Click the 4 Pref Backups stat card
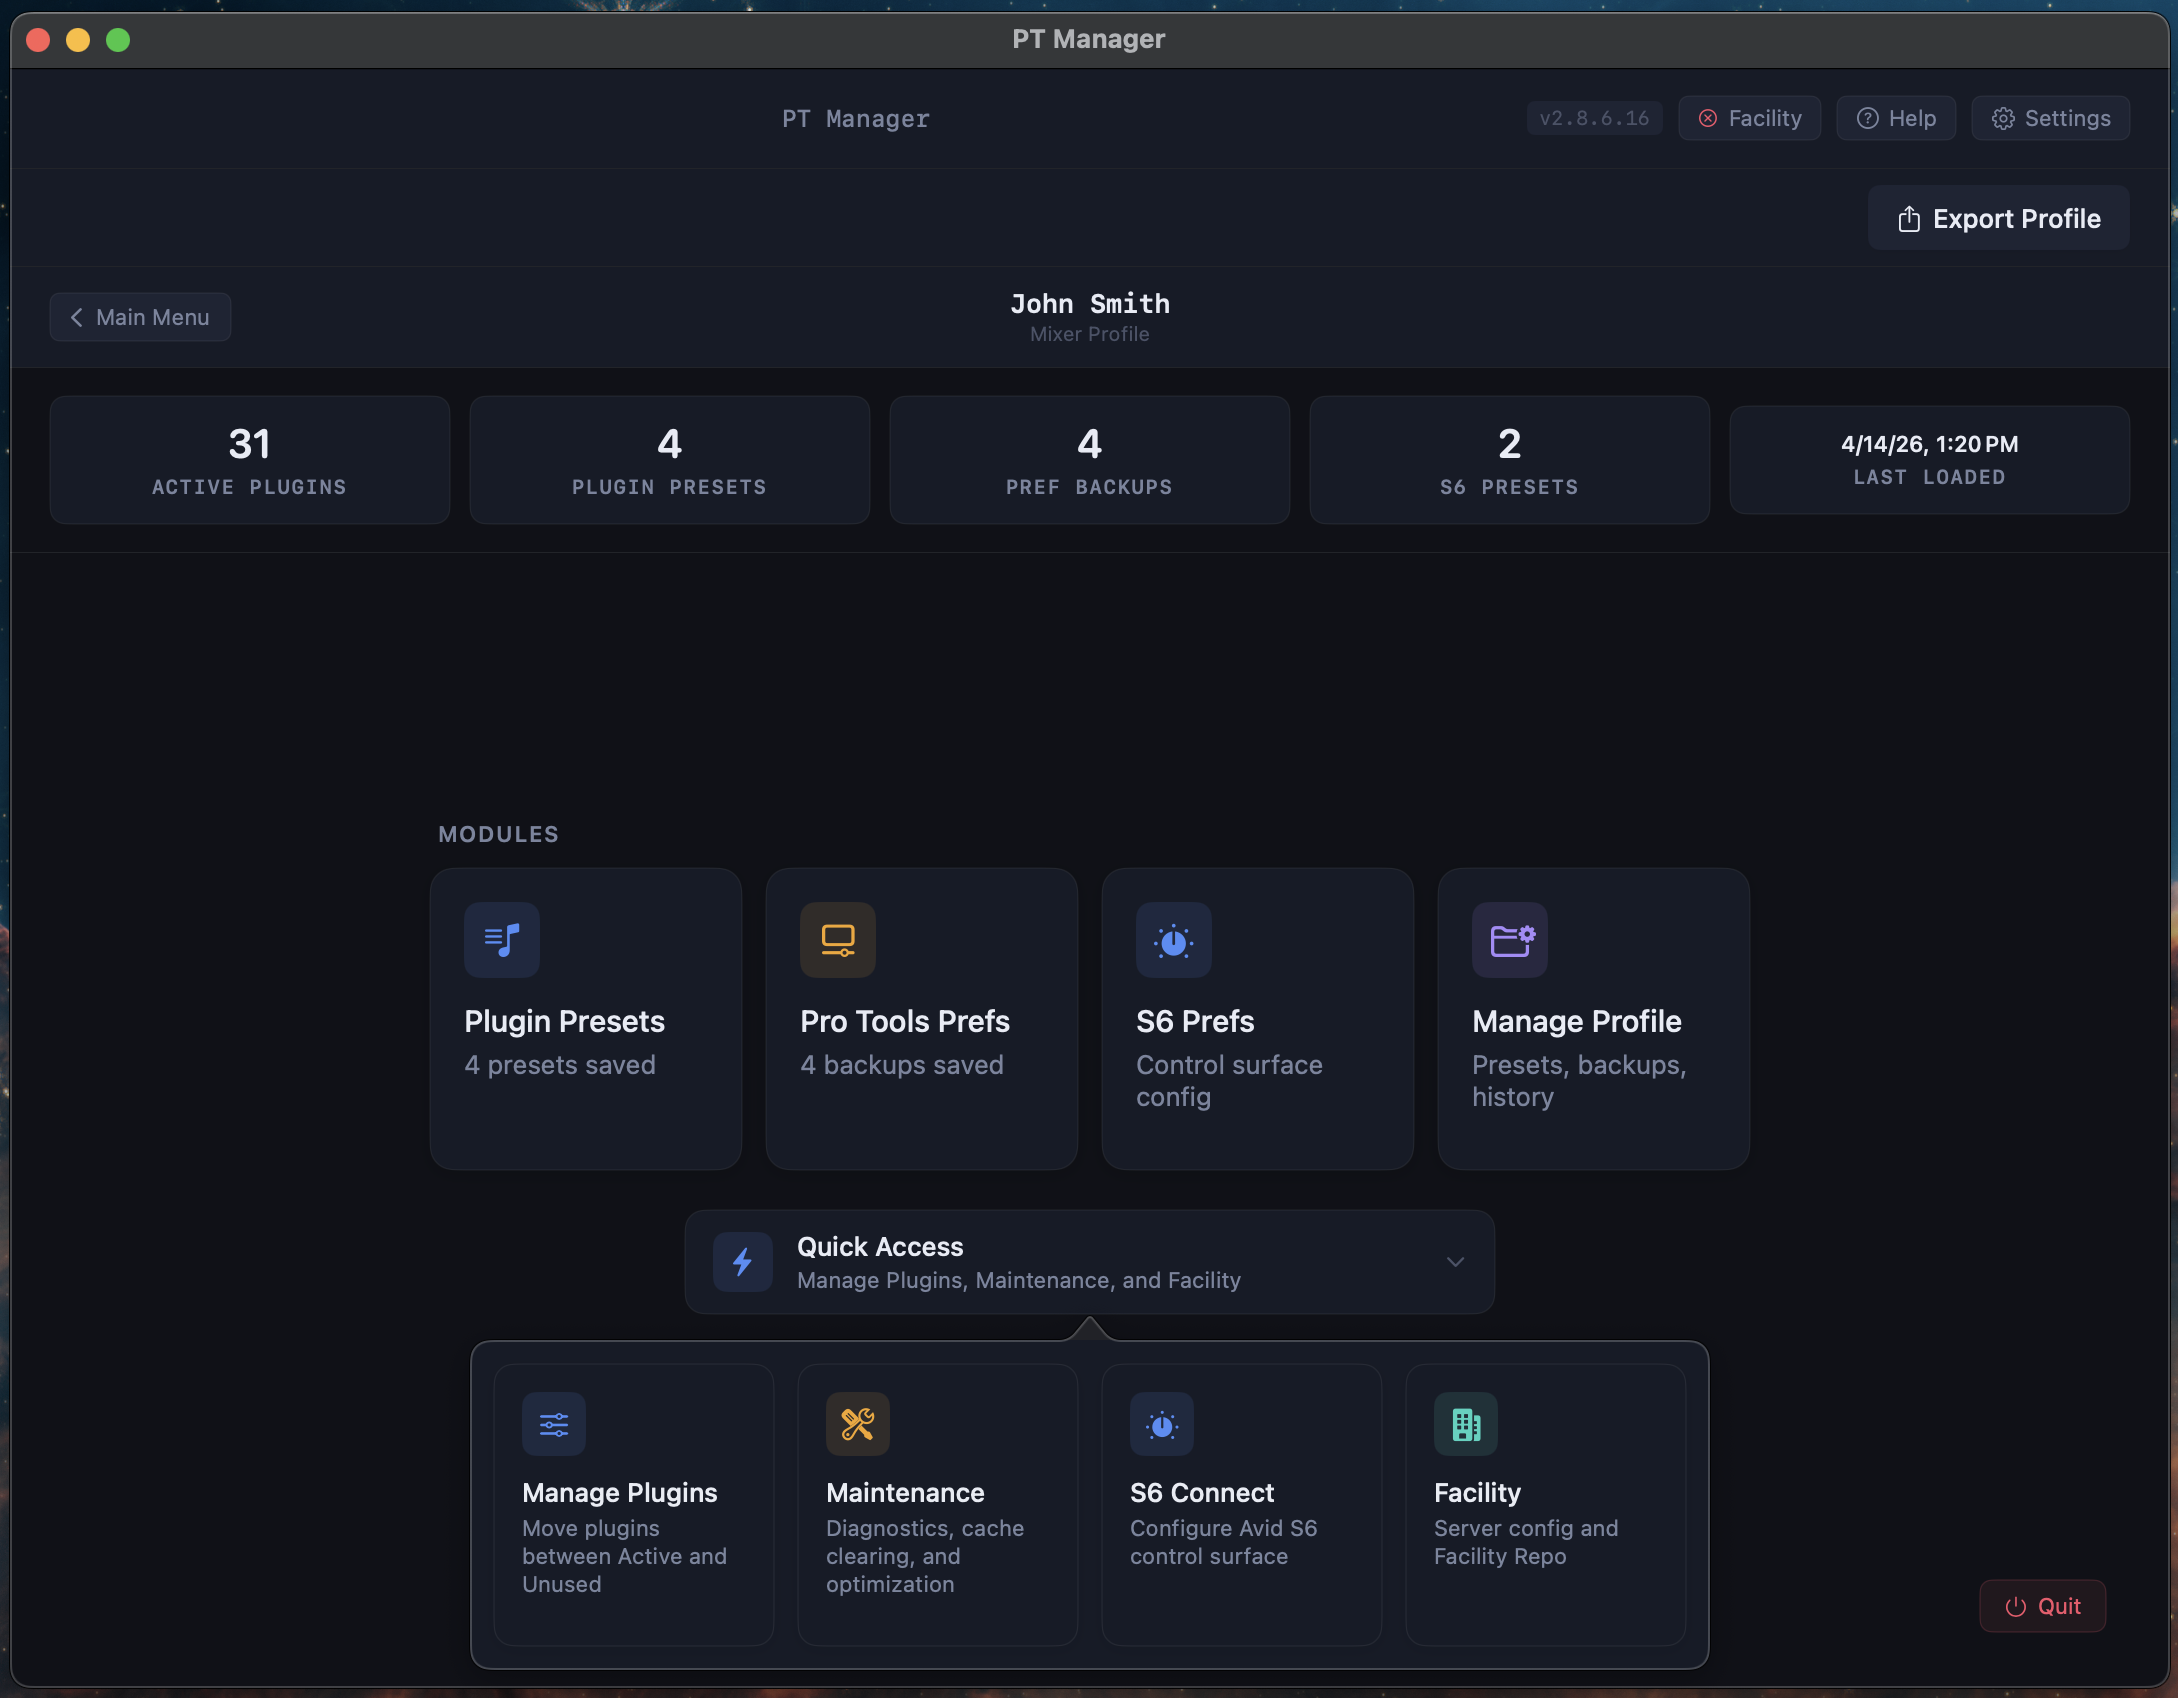Viewport: 2178px width, 1698px height. pos(1090,460)
